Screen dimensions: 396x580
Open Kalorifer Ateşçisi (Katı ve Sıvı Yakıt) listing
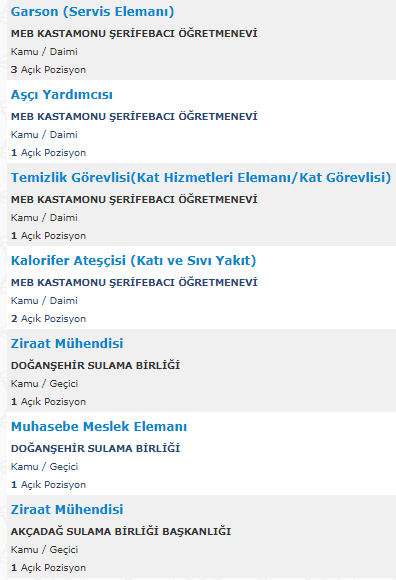[x=133, y=260]
